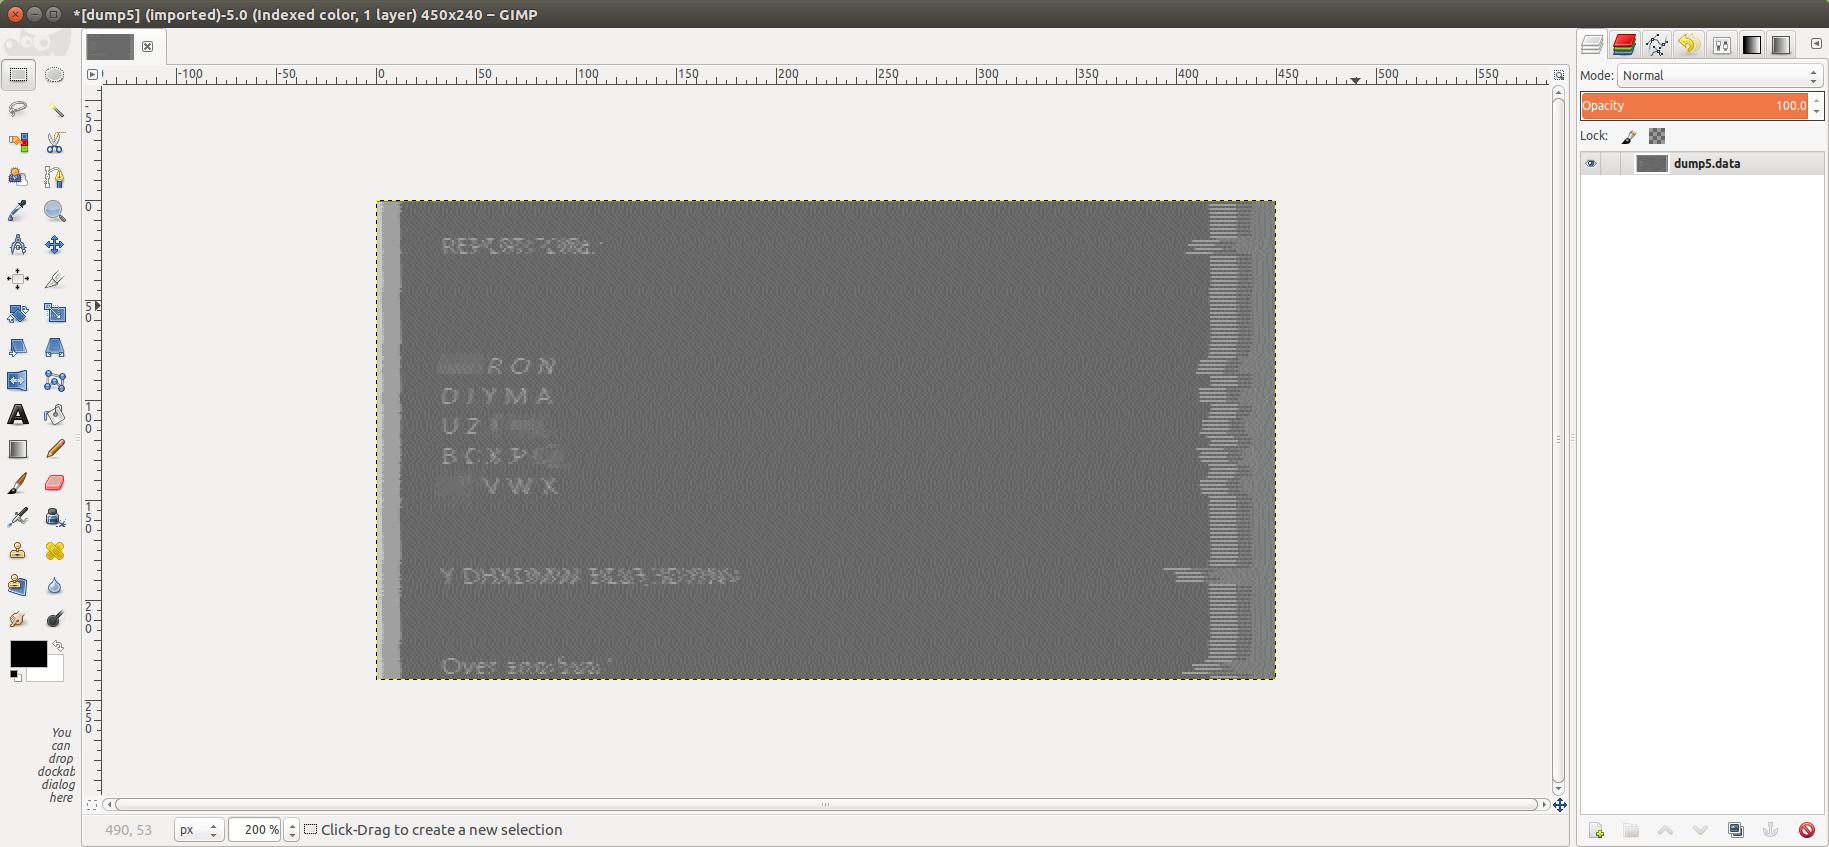The height and width of the screenshot is (847, 1829).
Task: Select the Heal tool bandage icon
Action: (55, 551)
